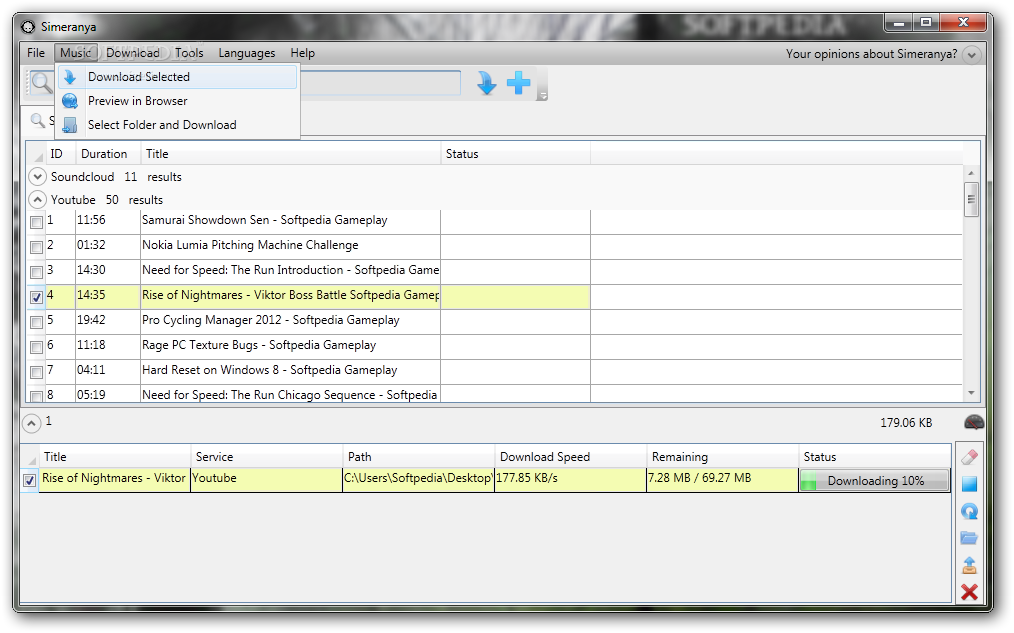Image resolution: width=1014 pixels, height=633 pixels.
Task: Click the small search tab magnifier icon
Action: [38, 120]
